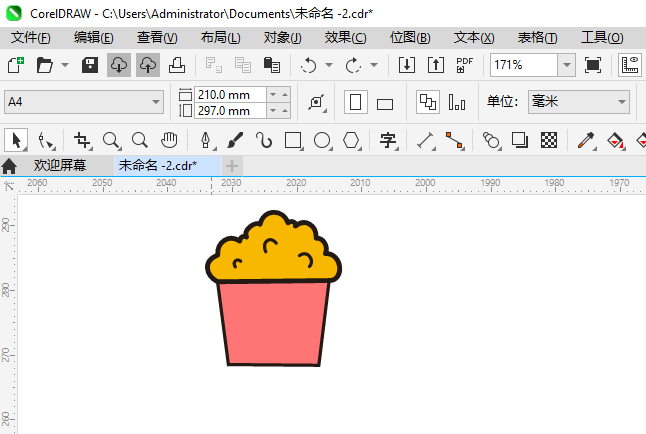Open the units dropdown showing 毫米
This screenshot has width=646, height=434.
coord(620,102)
